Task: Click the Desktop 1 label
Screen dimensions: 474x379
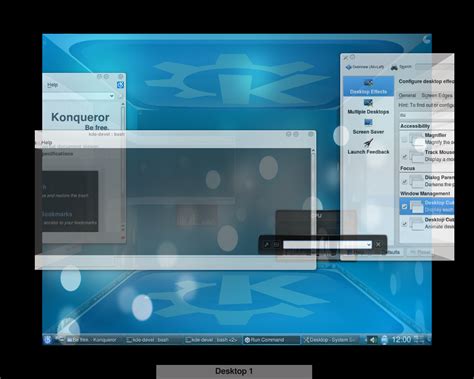Action: coord(234,371)
